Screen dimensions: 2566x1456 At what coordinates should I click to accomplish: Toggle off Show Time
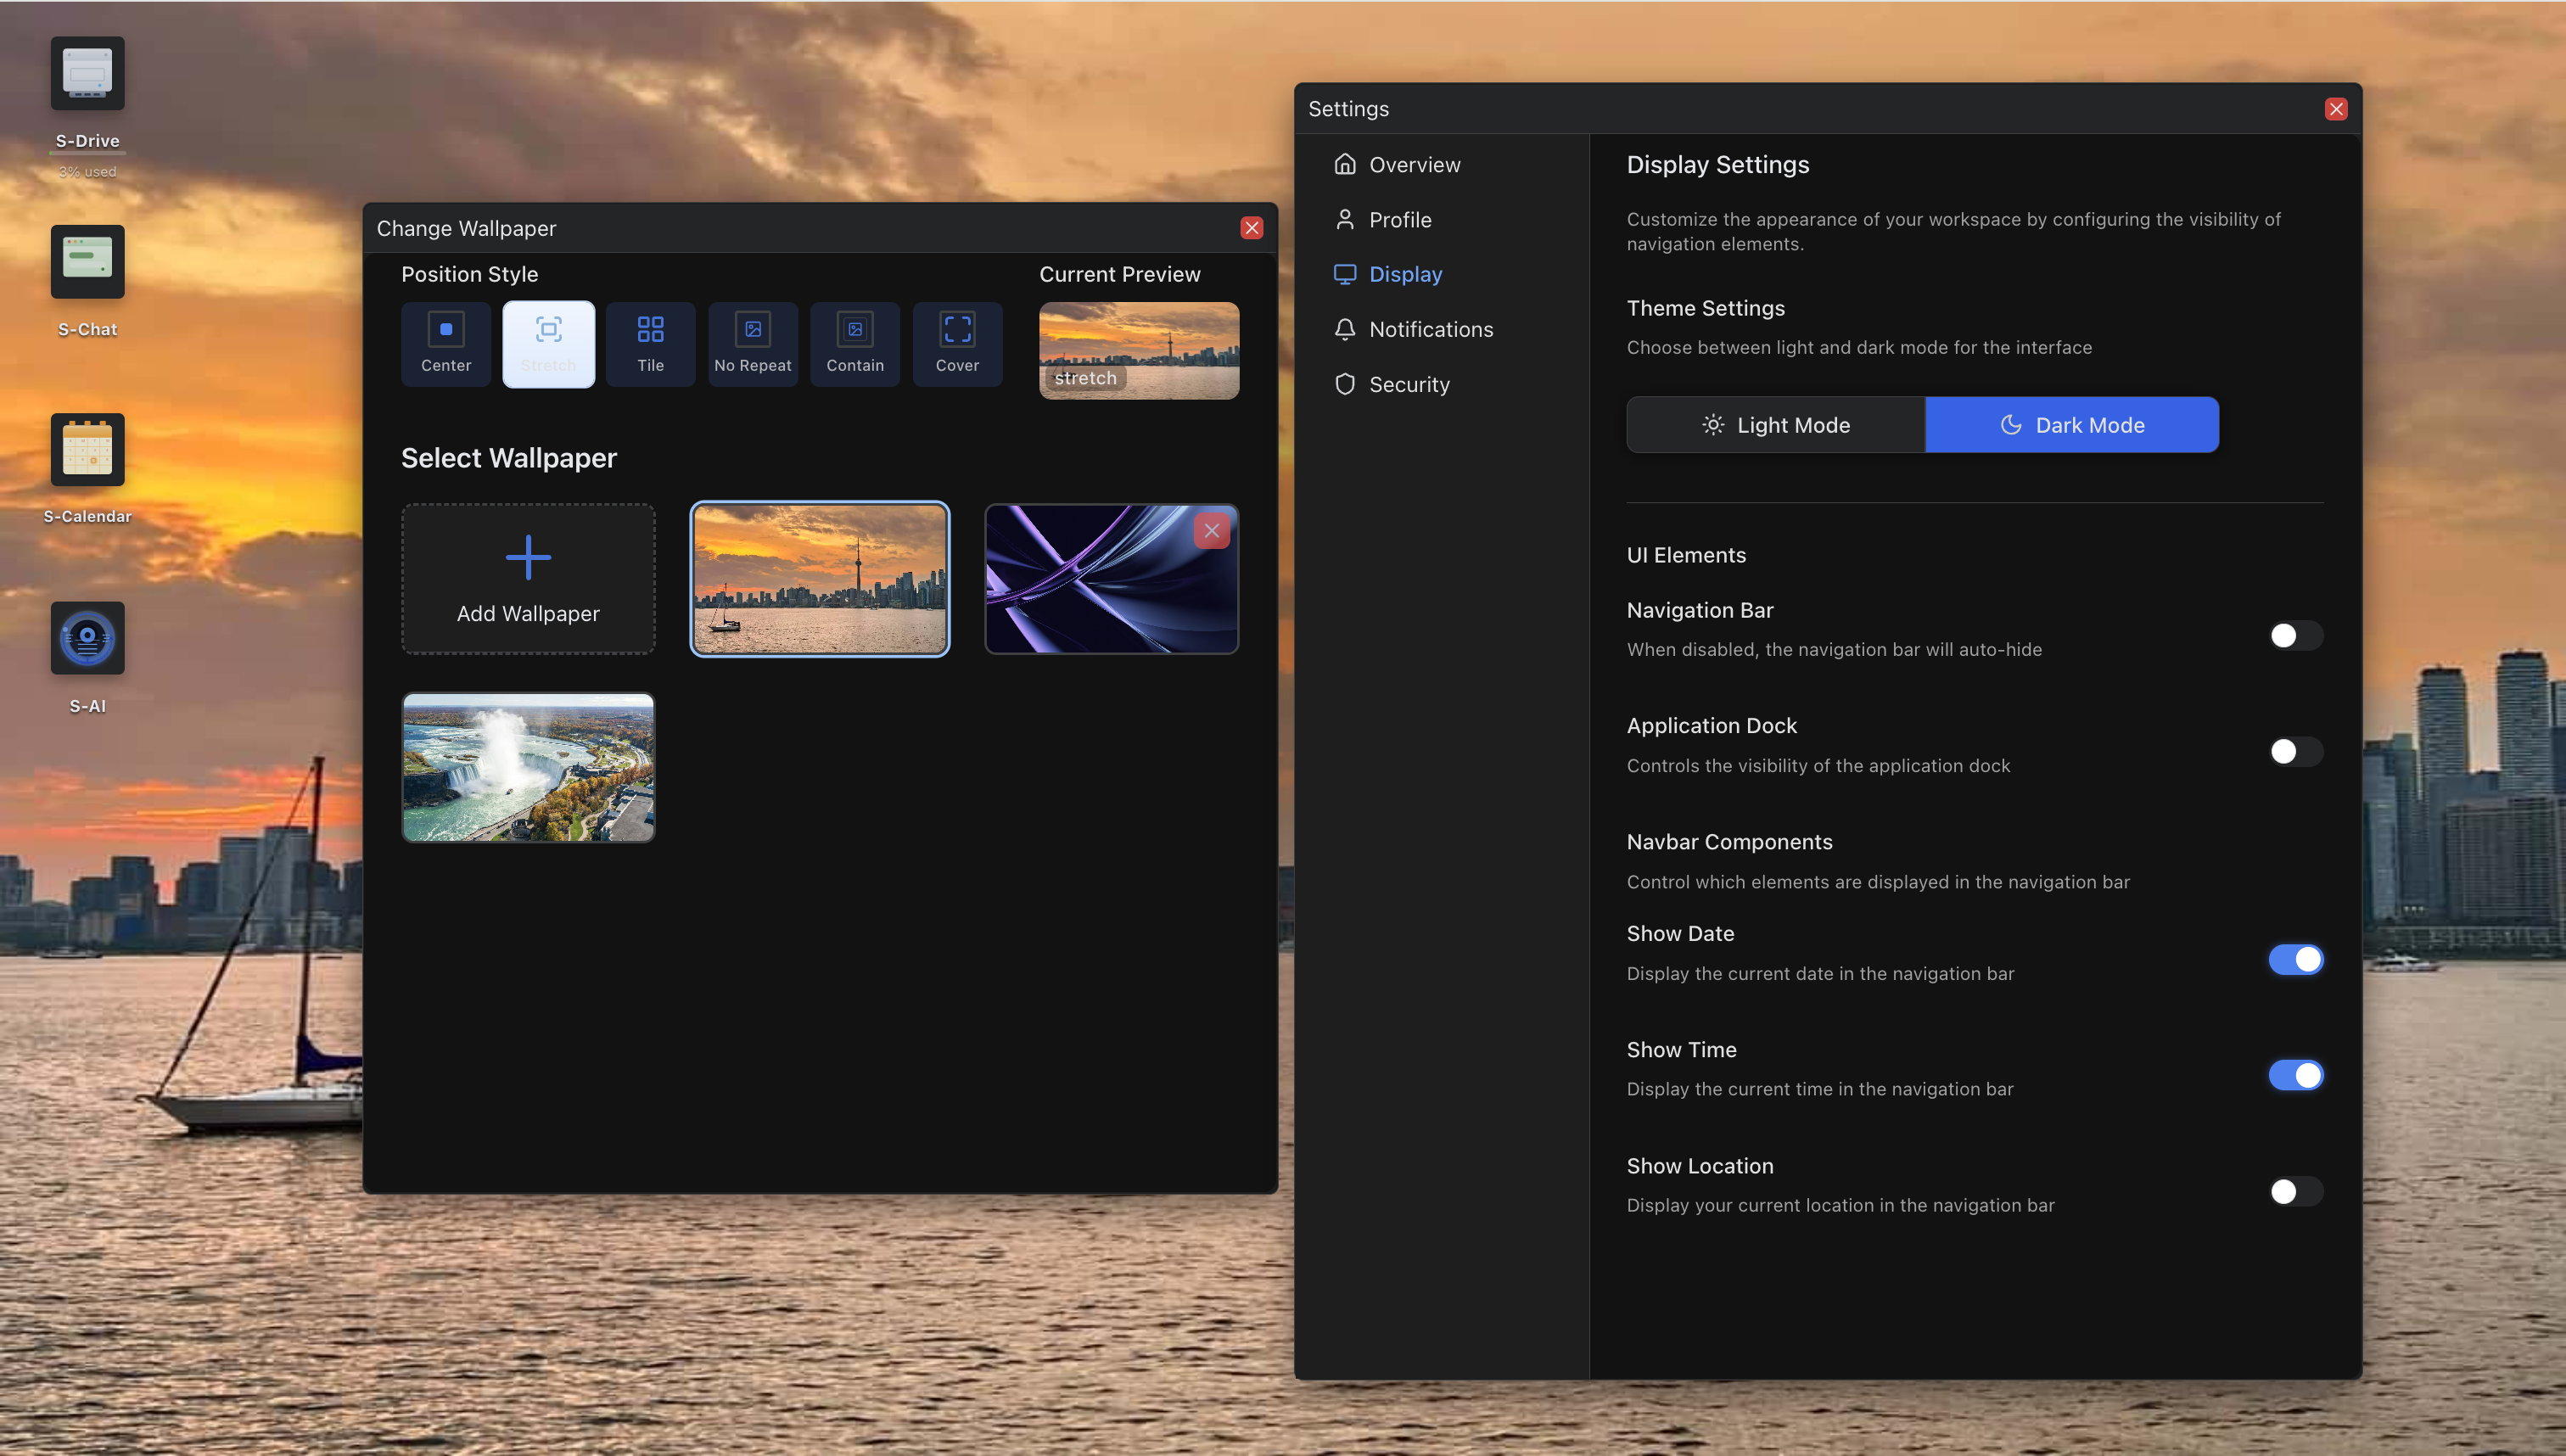pyautogui.click(x=2294, y=1075)
